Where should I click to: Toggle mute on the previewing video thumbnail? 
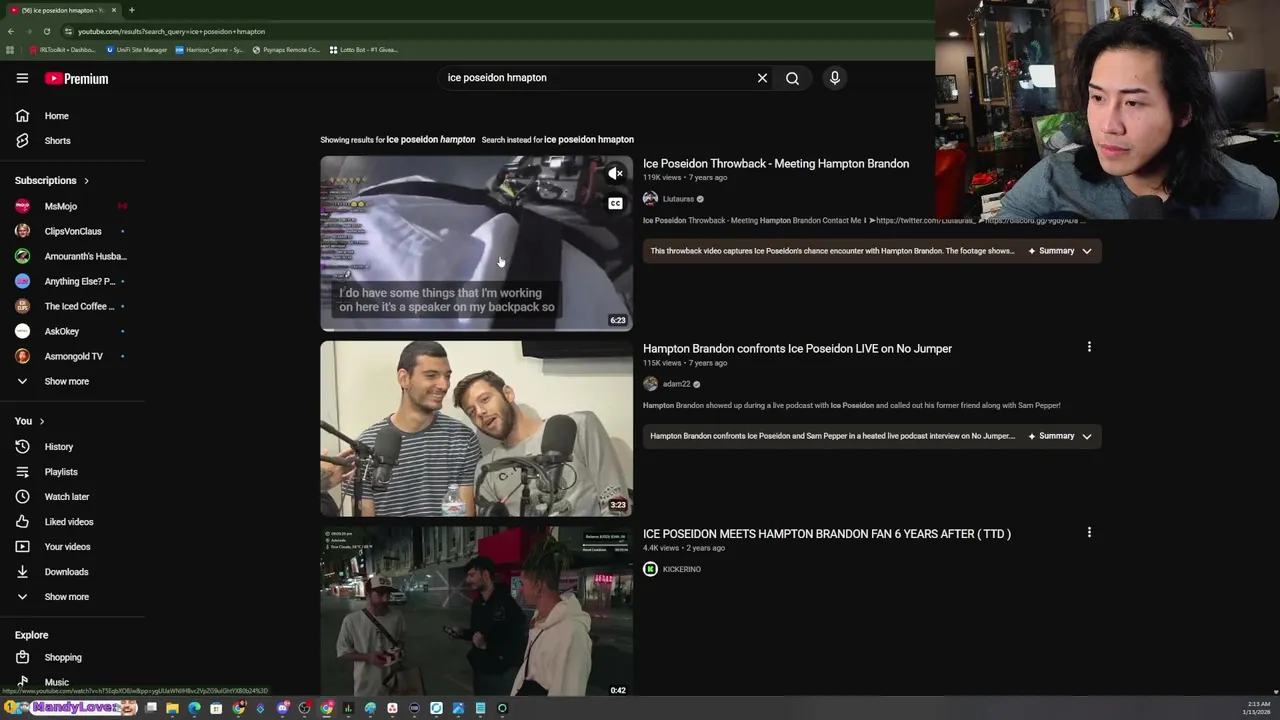616,174
